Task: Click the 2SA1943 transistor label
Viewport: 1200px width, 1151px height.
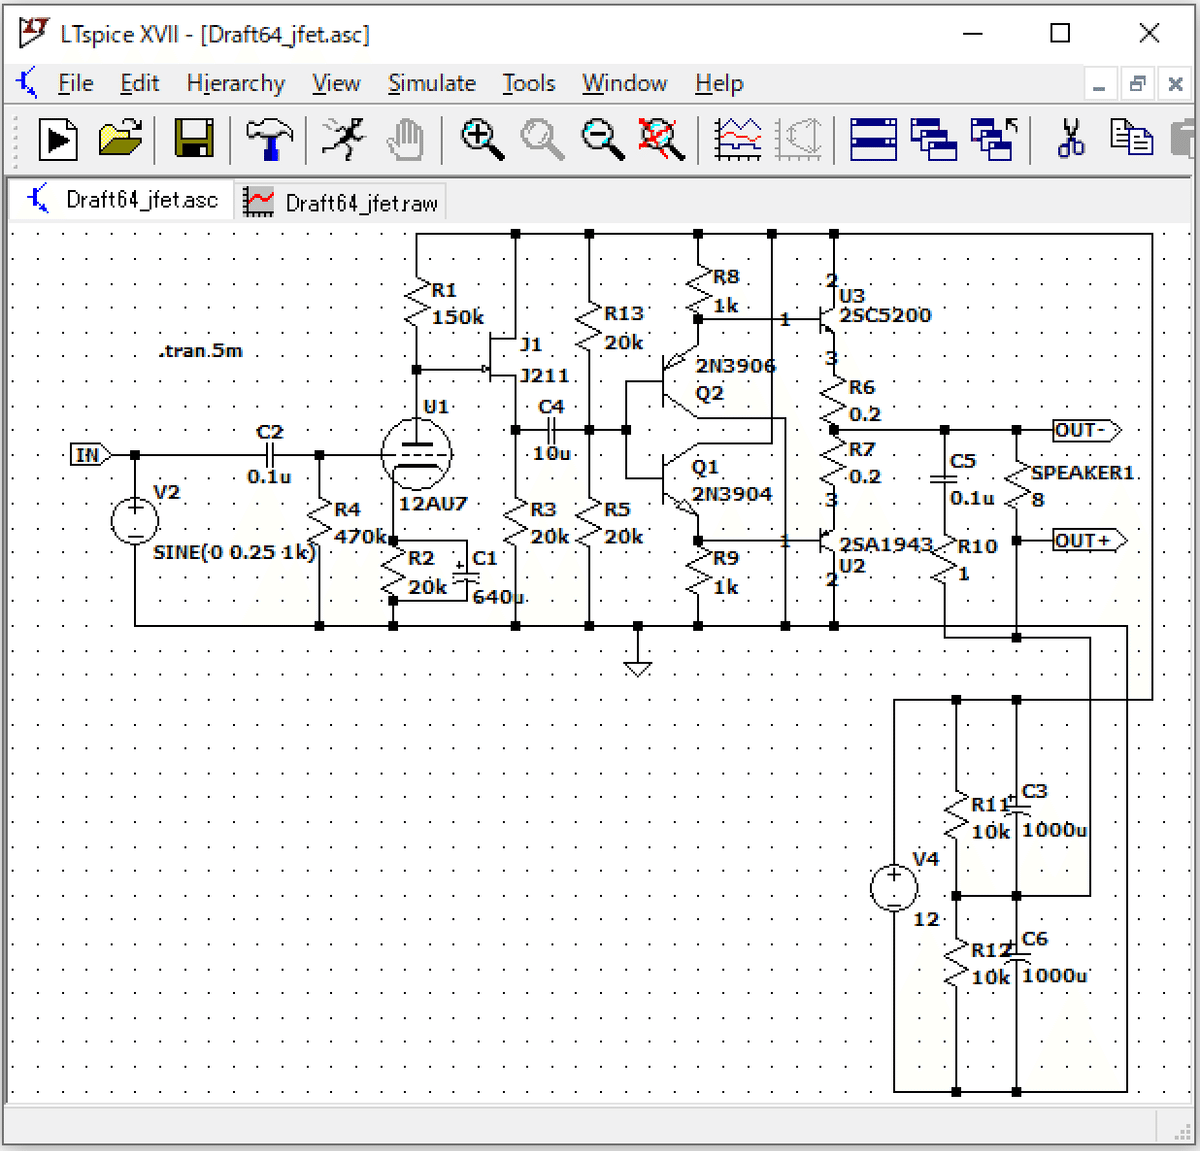Action: tap(886, 544)
